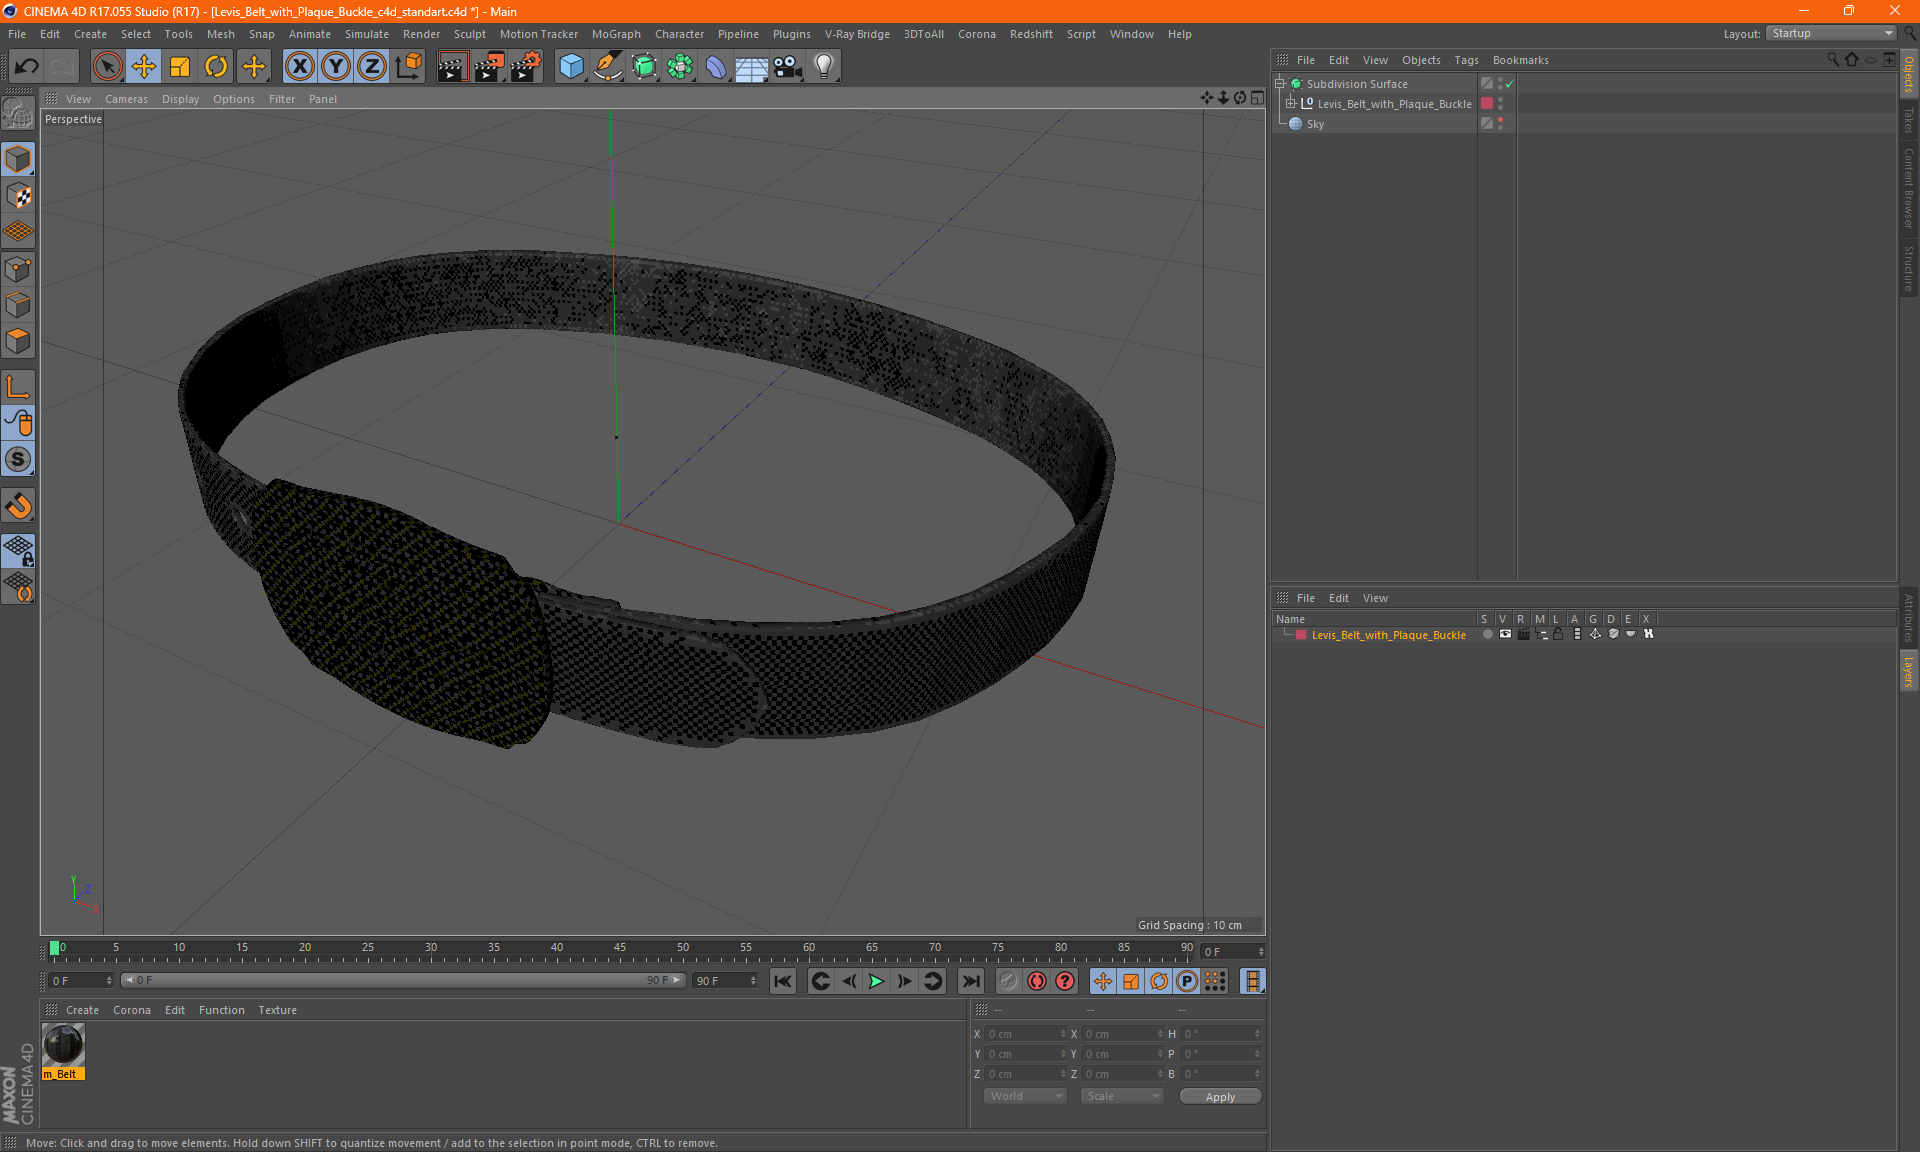The width and height of the screenshot is (1920, 1152).
Task: Click the Apply button
Action: [1220, 1096]
